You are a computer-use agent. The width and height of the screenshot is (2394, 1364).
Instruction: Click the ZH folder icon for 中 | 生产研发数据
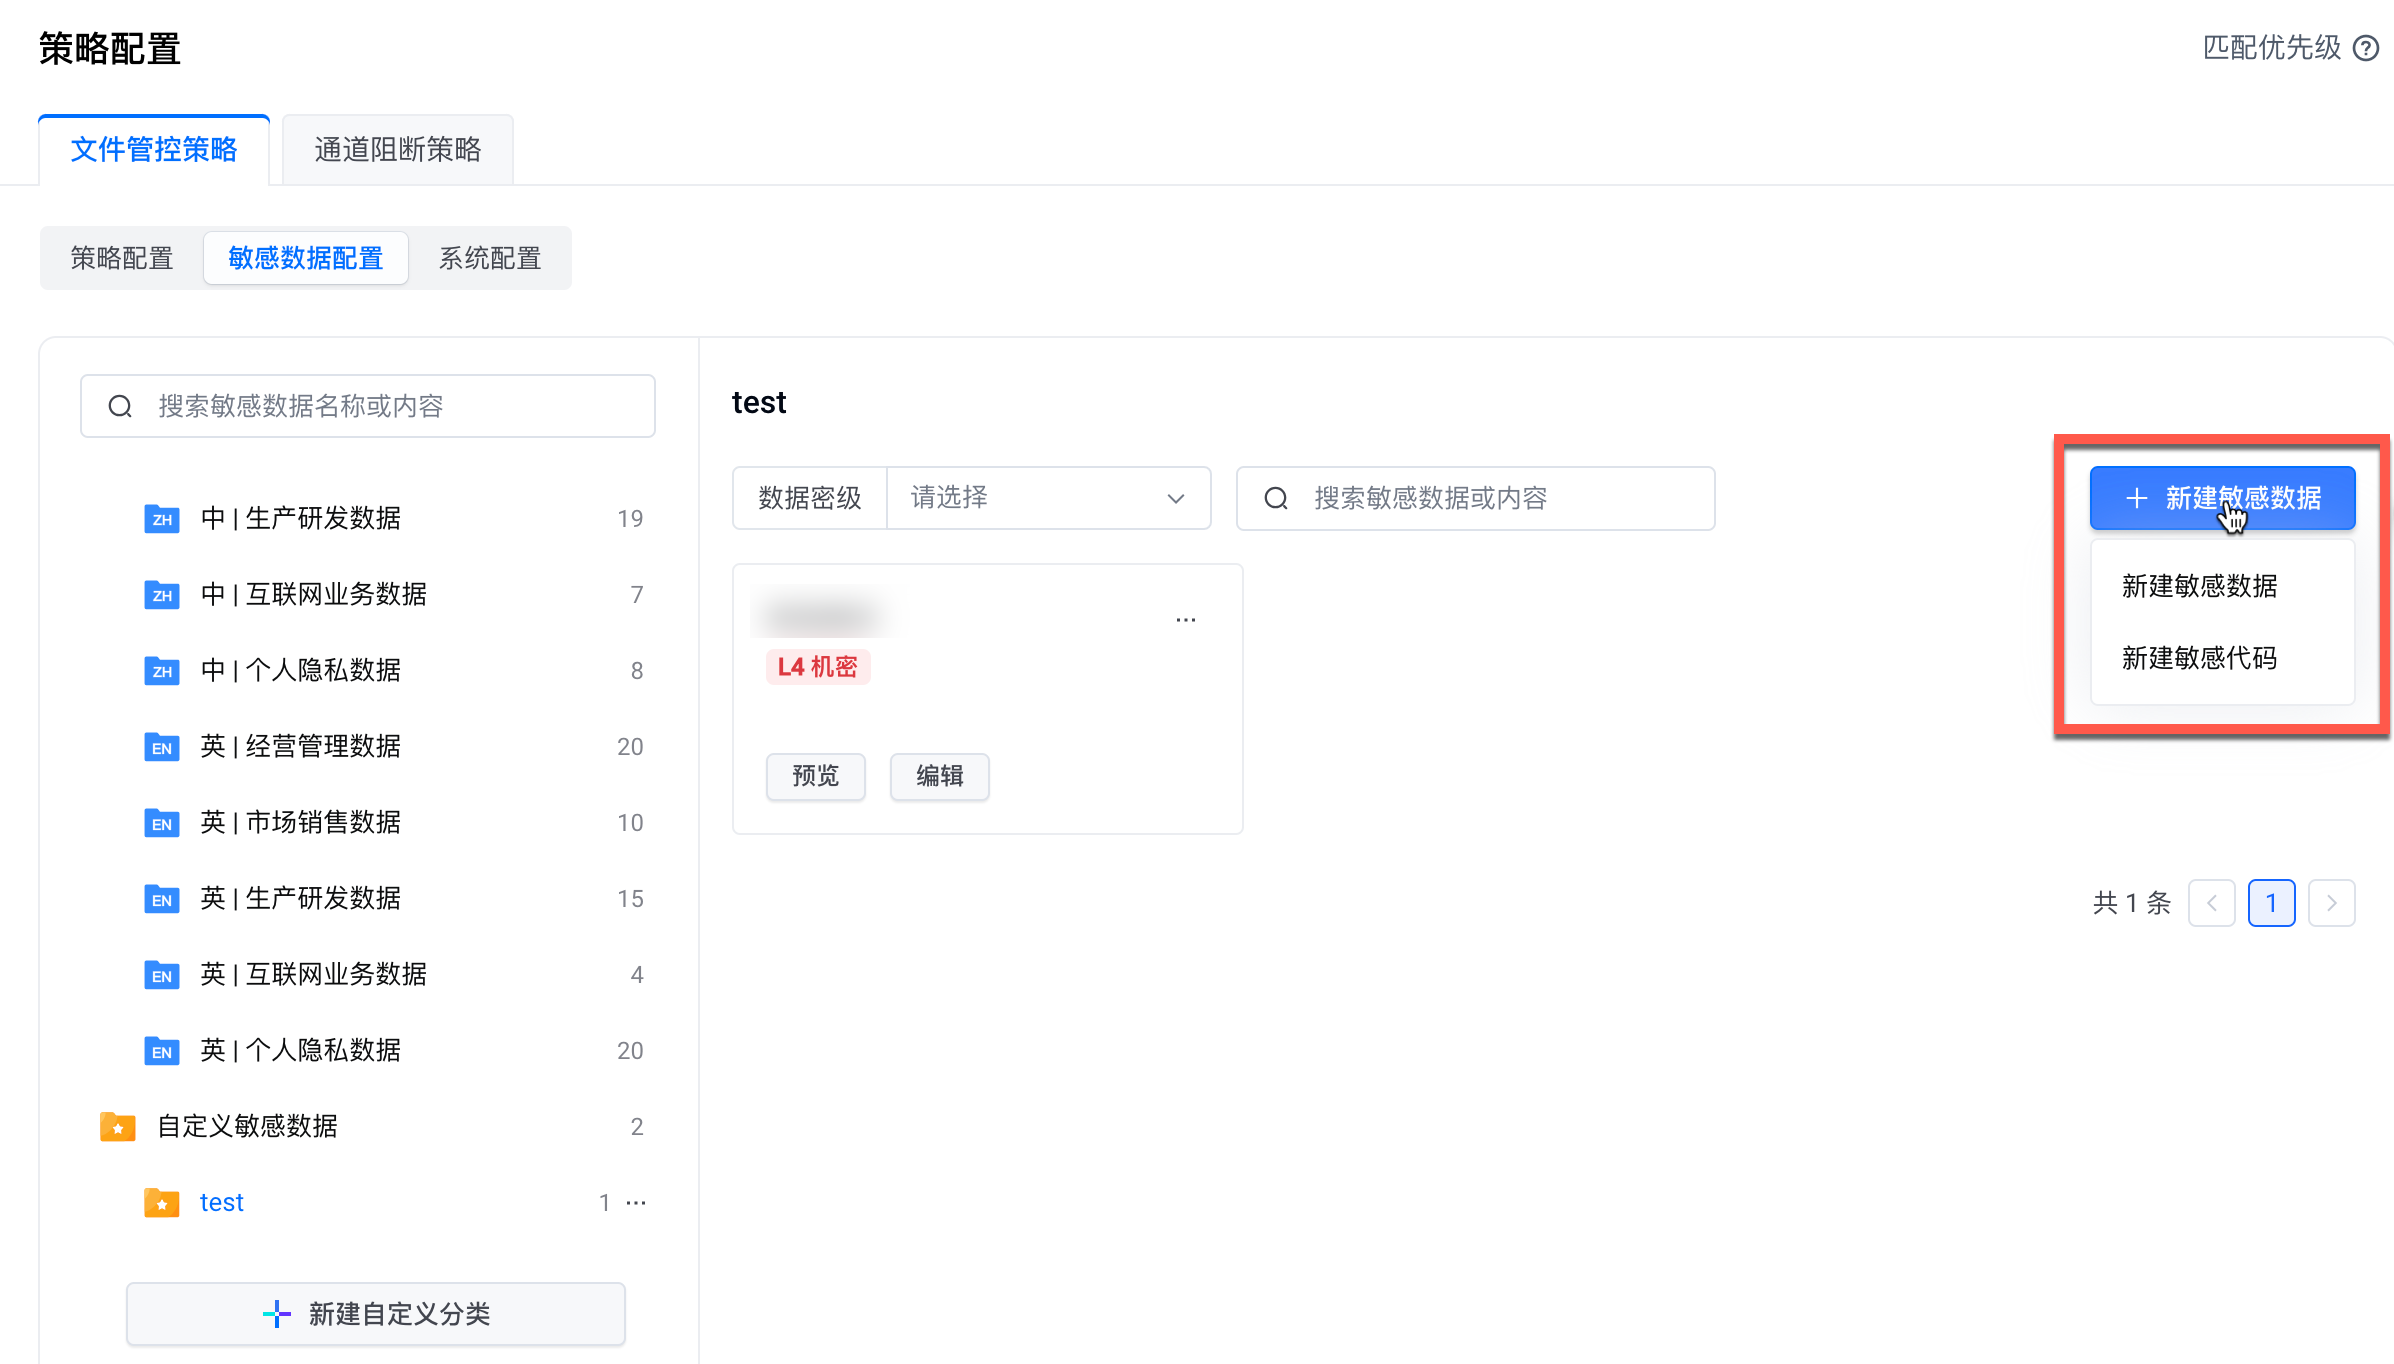coord(162,518)
